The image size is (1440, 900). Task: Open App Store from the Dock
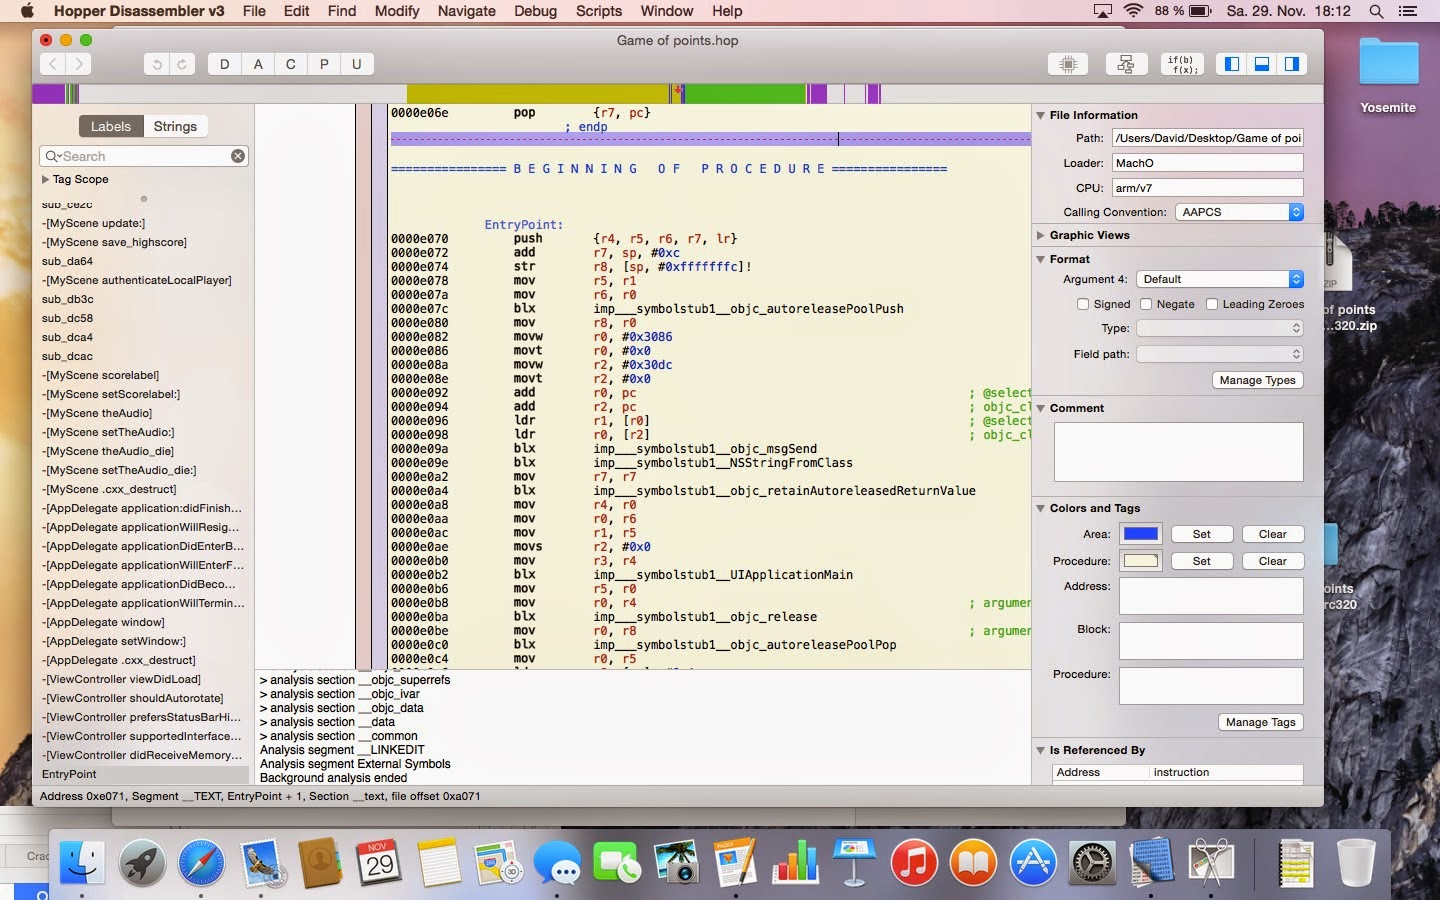(1033, 861)
